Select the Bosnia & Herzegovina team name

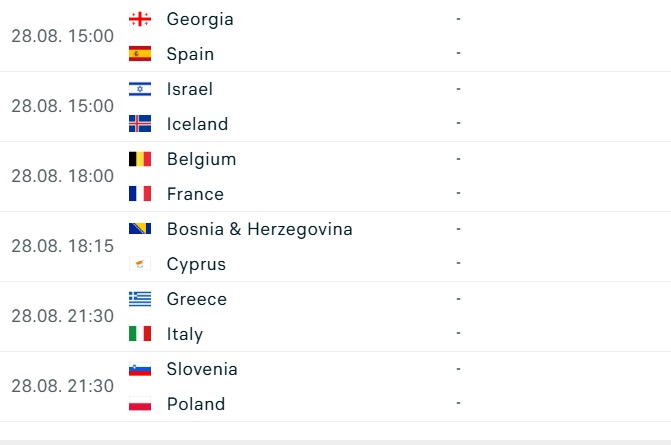259,229
